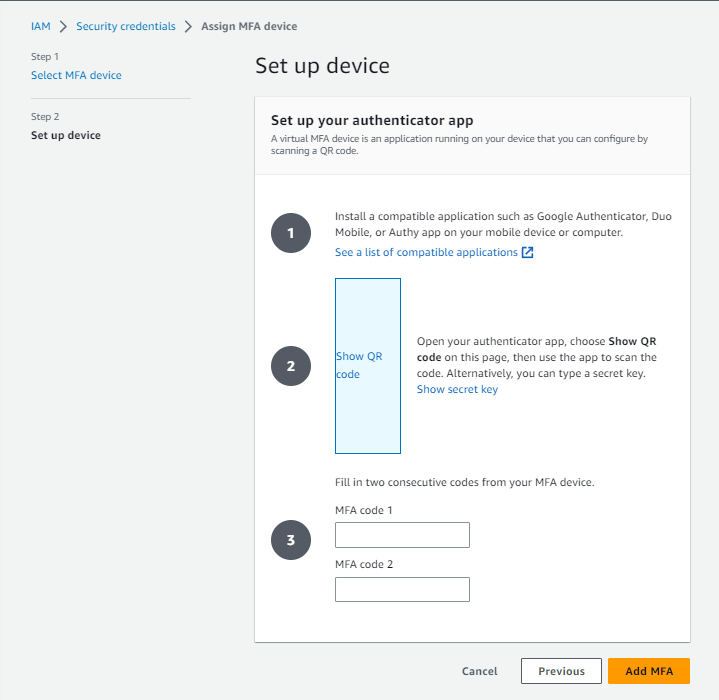Click Select MFA device step link
Viewport: 719px width, 700px height.
[76, 75]
